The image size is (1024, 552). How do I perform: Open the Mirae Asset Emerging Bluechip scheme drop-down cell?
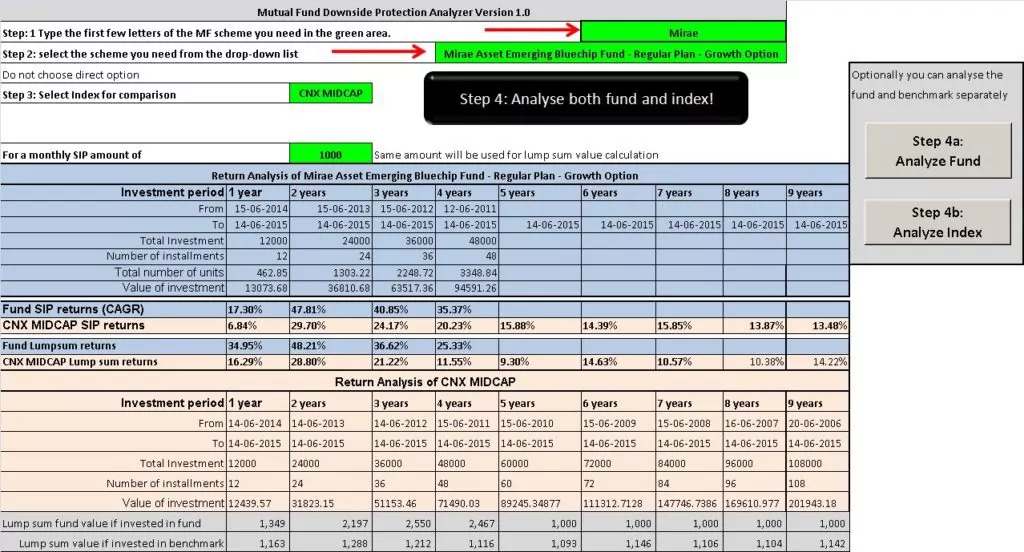tap(611, 54)
